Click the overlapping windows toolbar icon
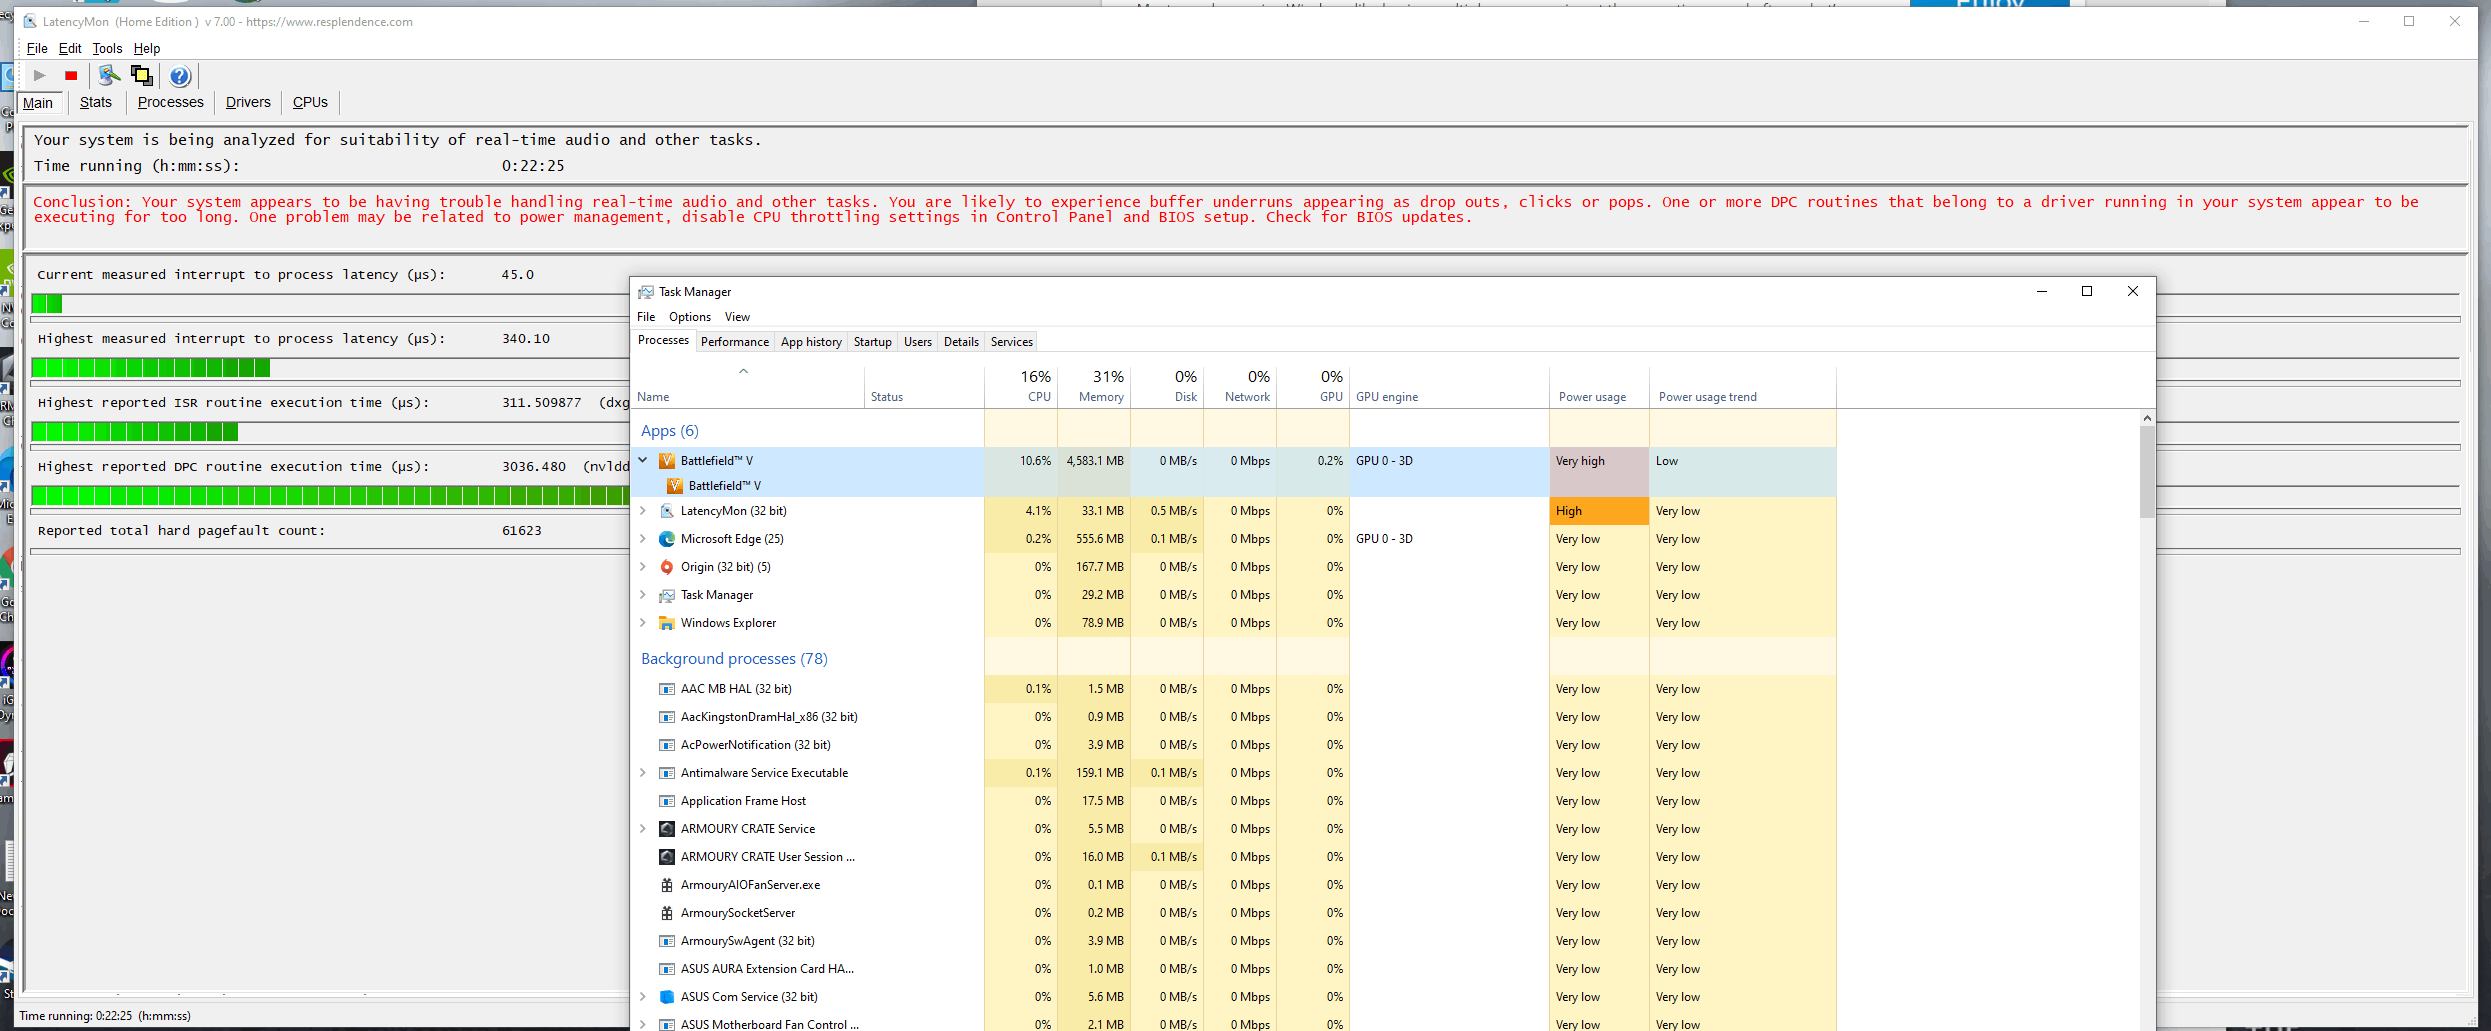Viewport: 2491px width, 1031px height. pyautogui.click(x=142, y=76)
